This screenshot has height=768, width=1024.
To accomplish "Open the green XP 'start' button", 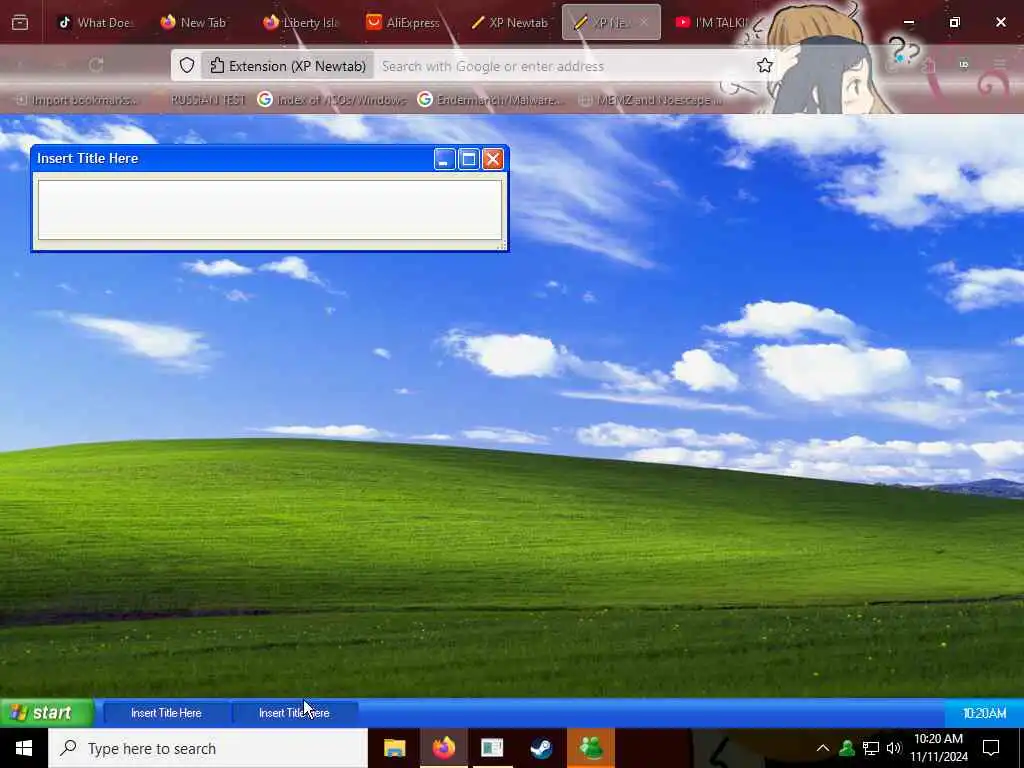I will [46, 712].
